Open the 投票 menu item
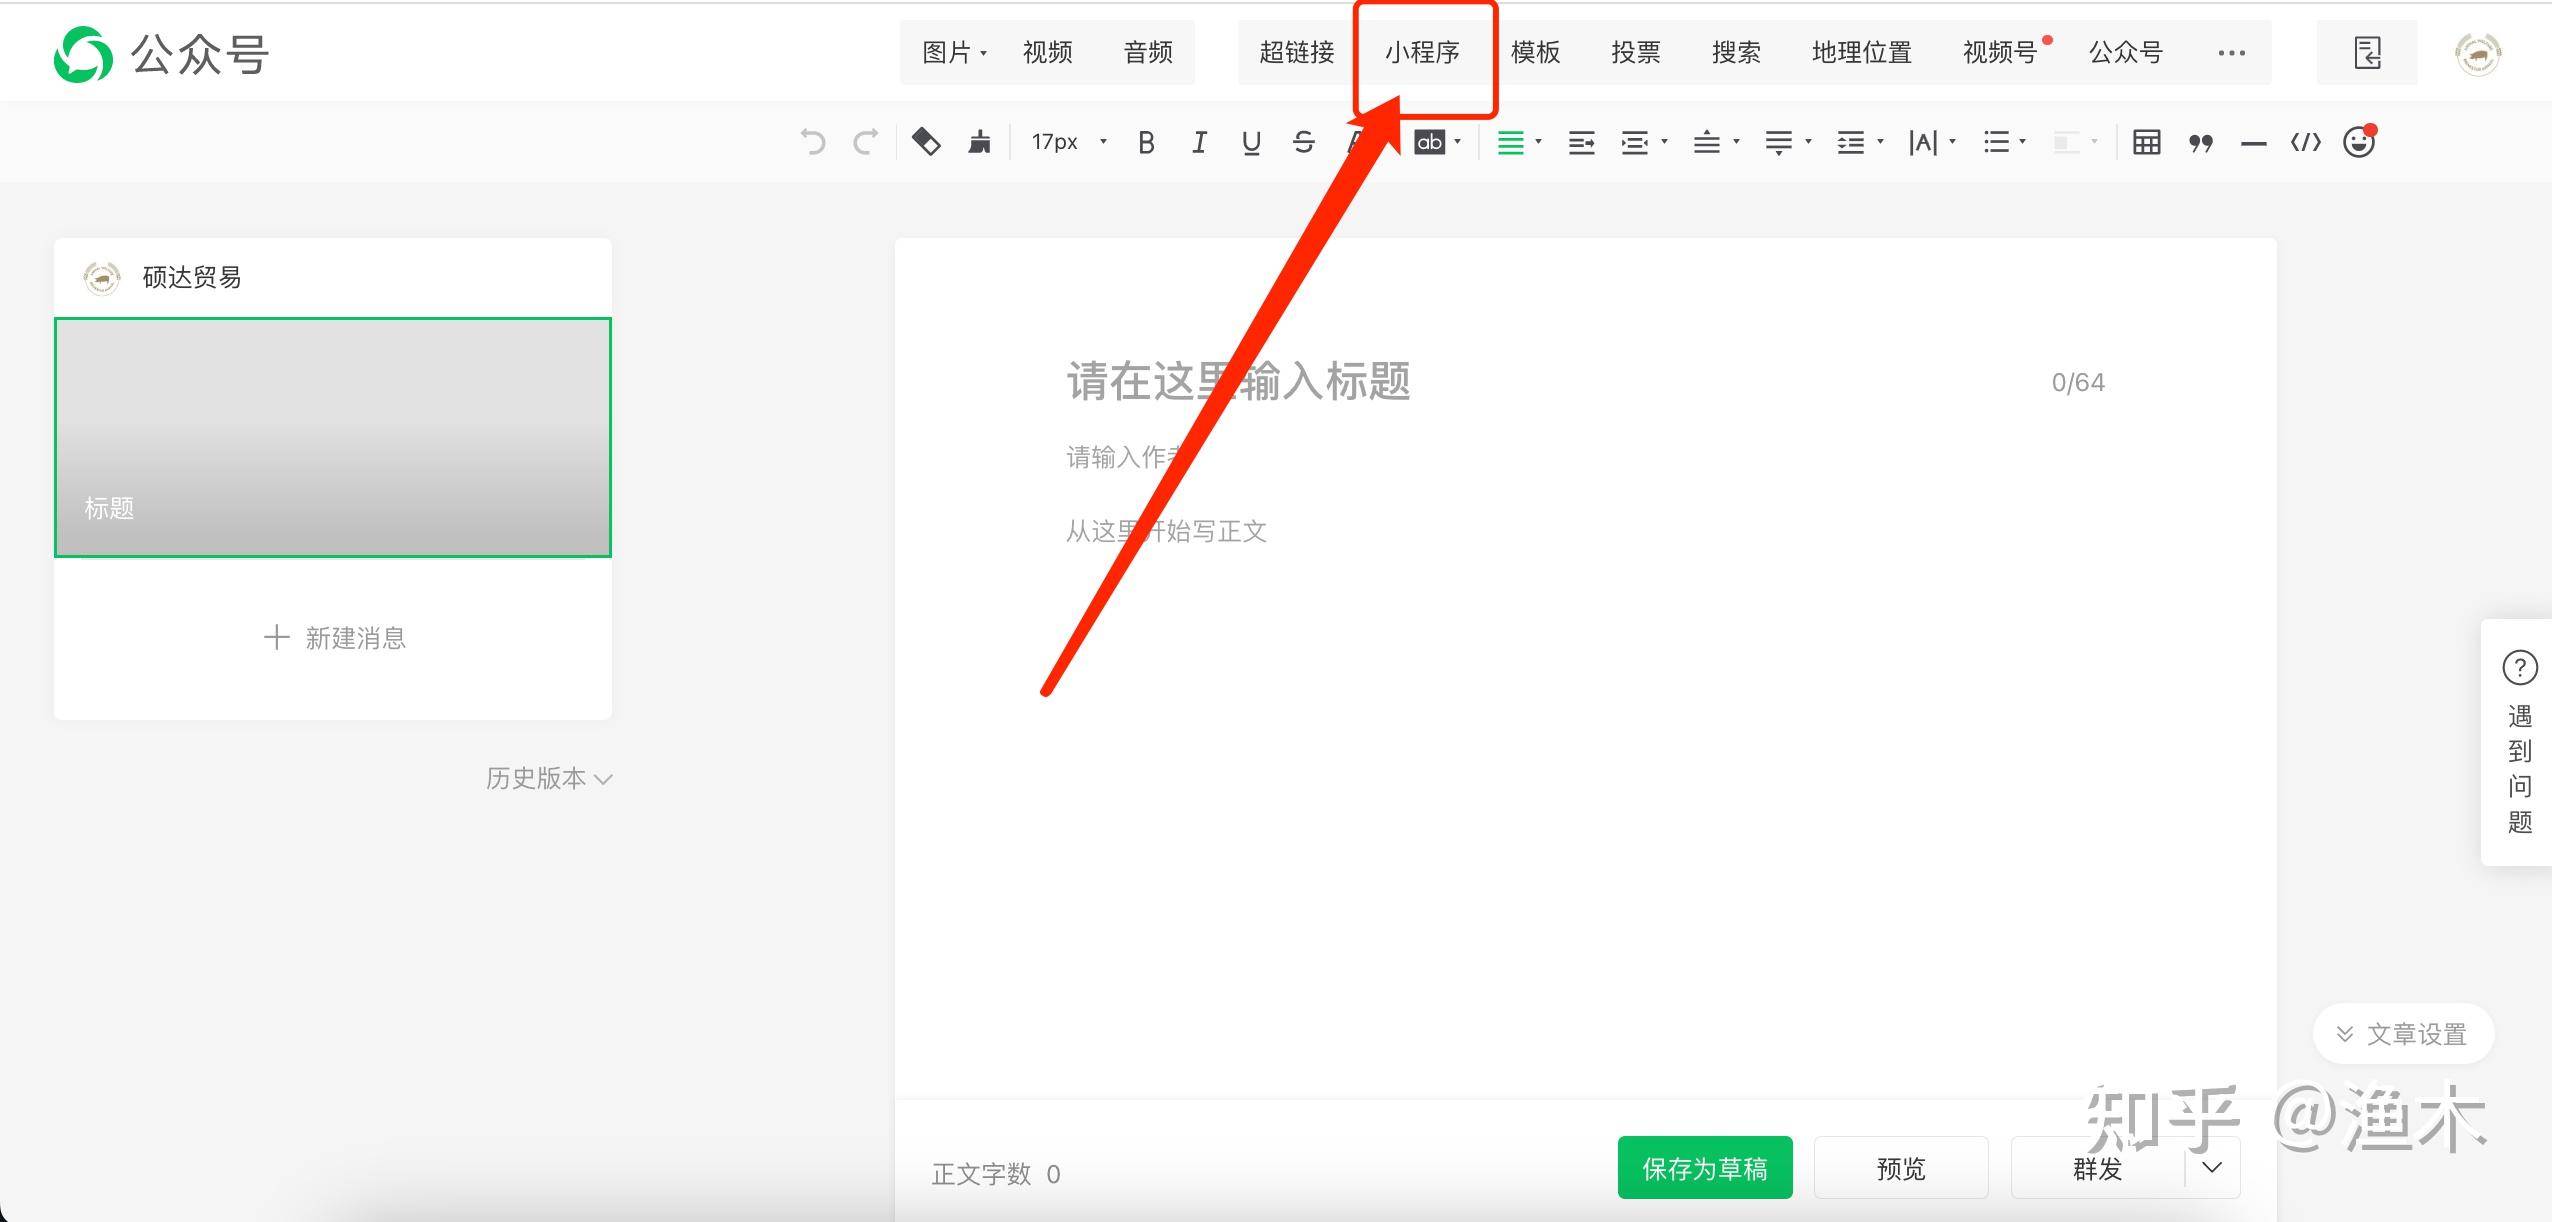Screen dimensions: 2552x1222 coord(1636,52)
